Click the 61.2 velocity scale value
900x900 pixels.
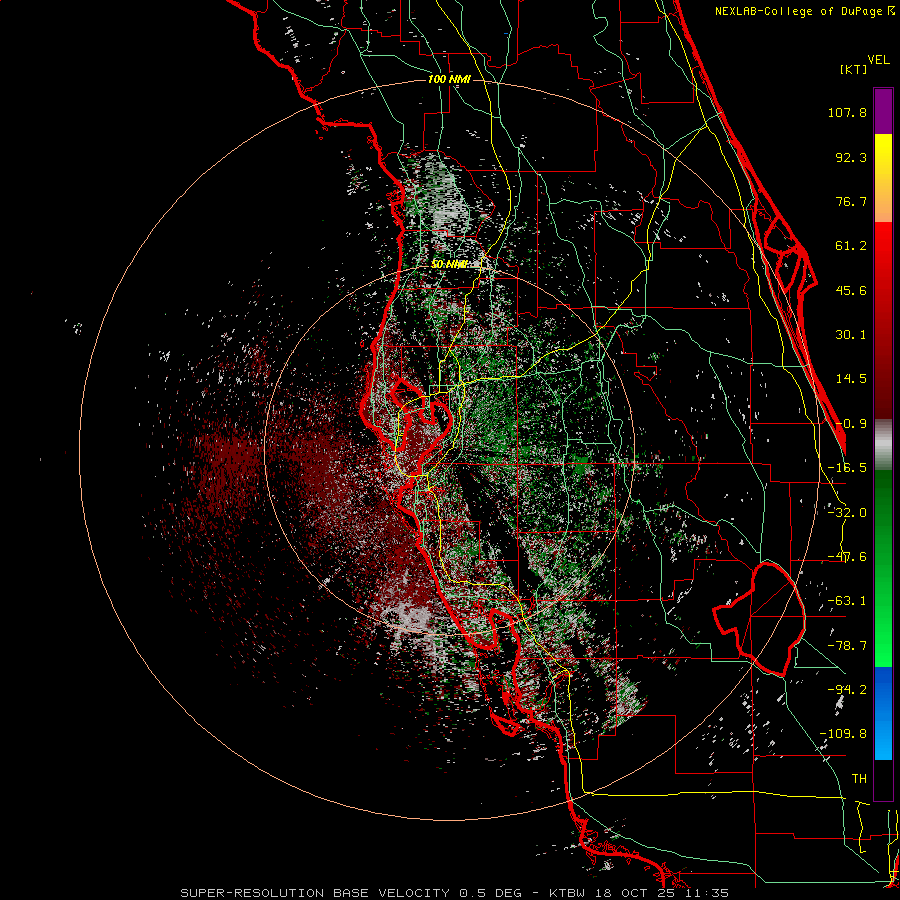pos(851,246)
